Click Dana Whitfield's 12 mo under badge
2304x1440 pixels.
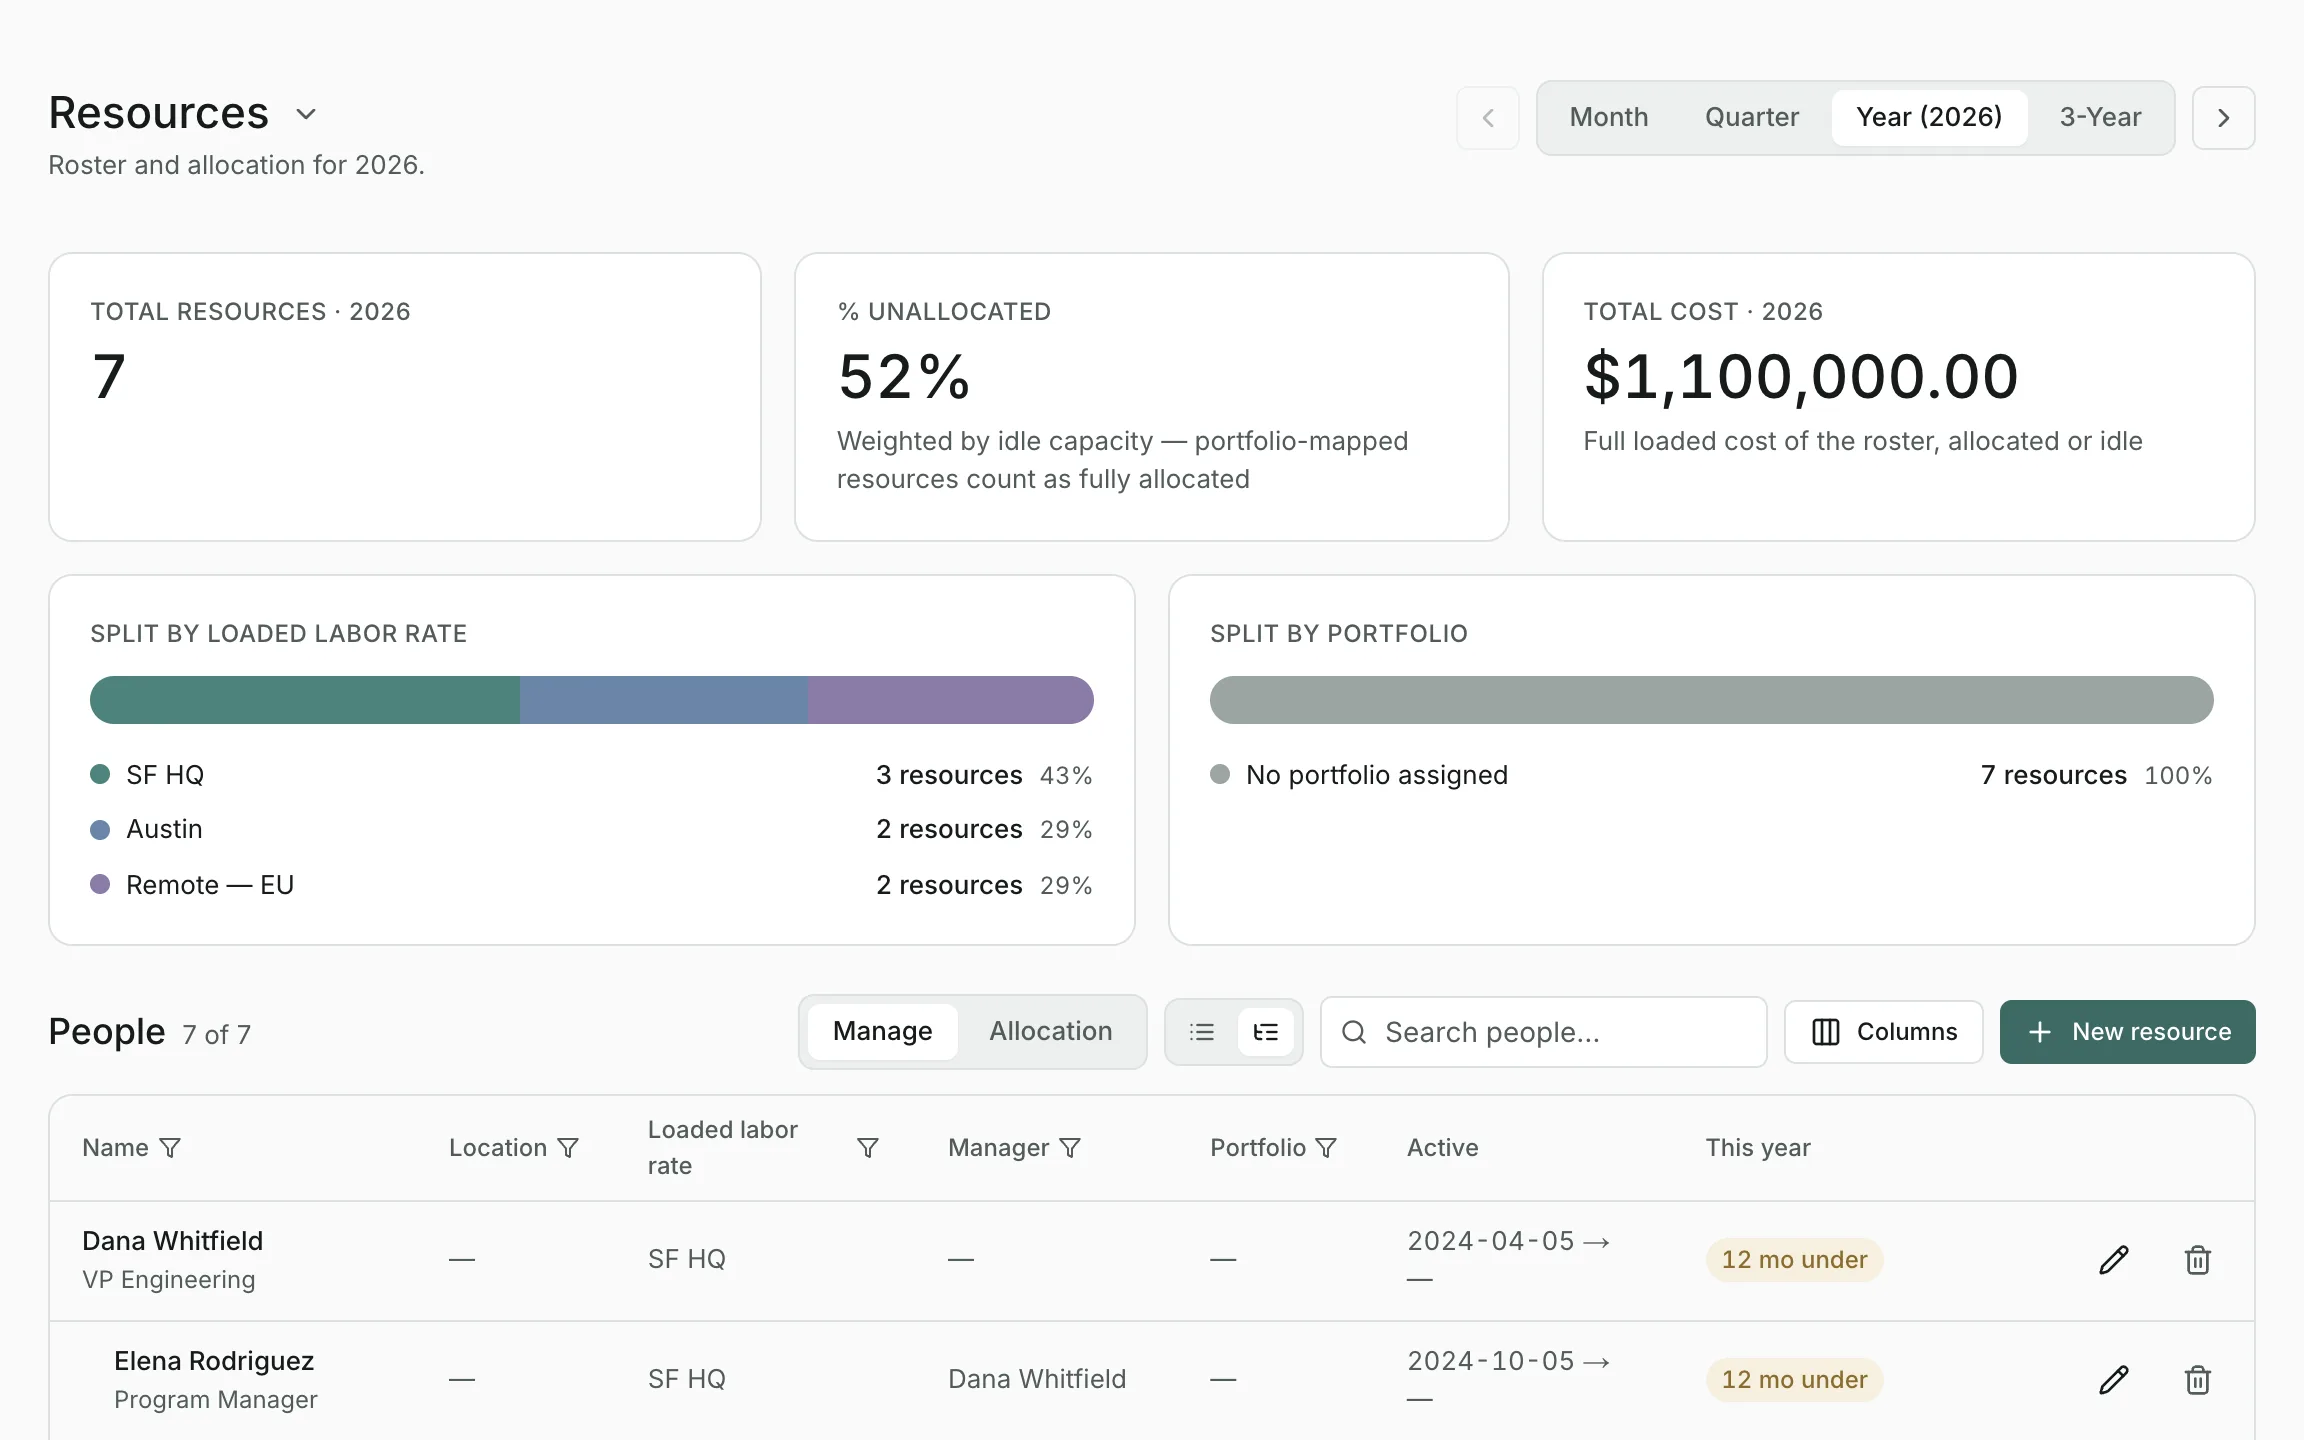click(x=1794, y=1260)
